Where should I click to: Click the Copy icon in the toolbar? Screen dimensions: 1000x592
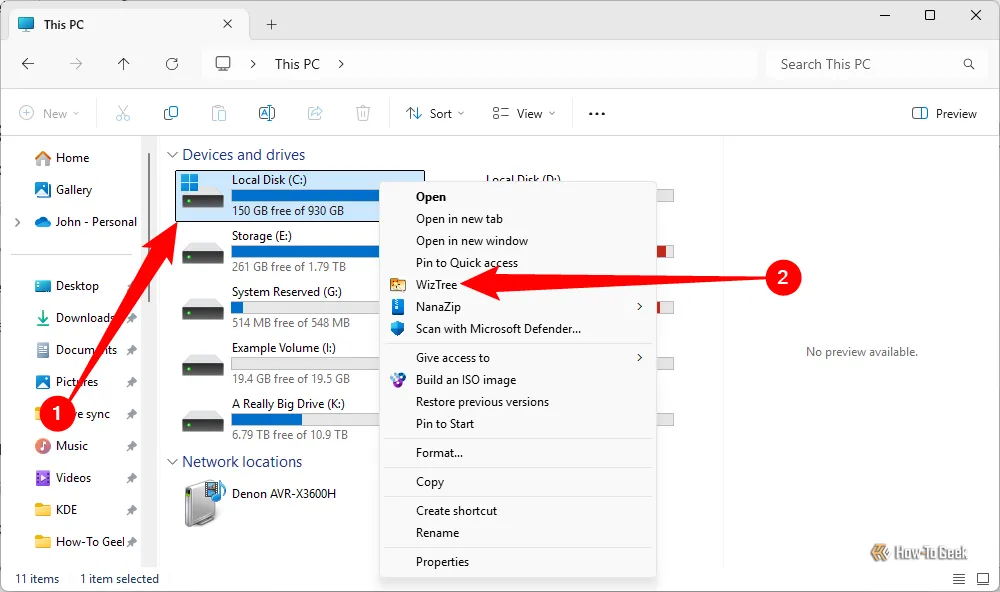click(170, 113)
